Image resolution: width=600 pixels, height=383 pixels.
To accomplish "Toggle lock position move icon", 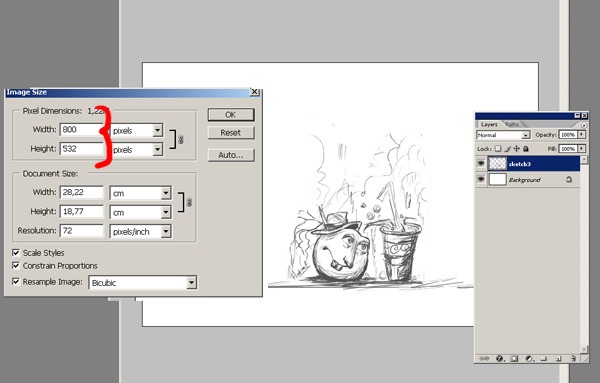I will click(x=517, y=148).
